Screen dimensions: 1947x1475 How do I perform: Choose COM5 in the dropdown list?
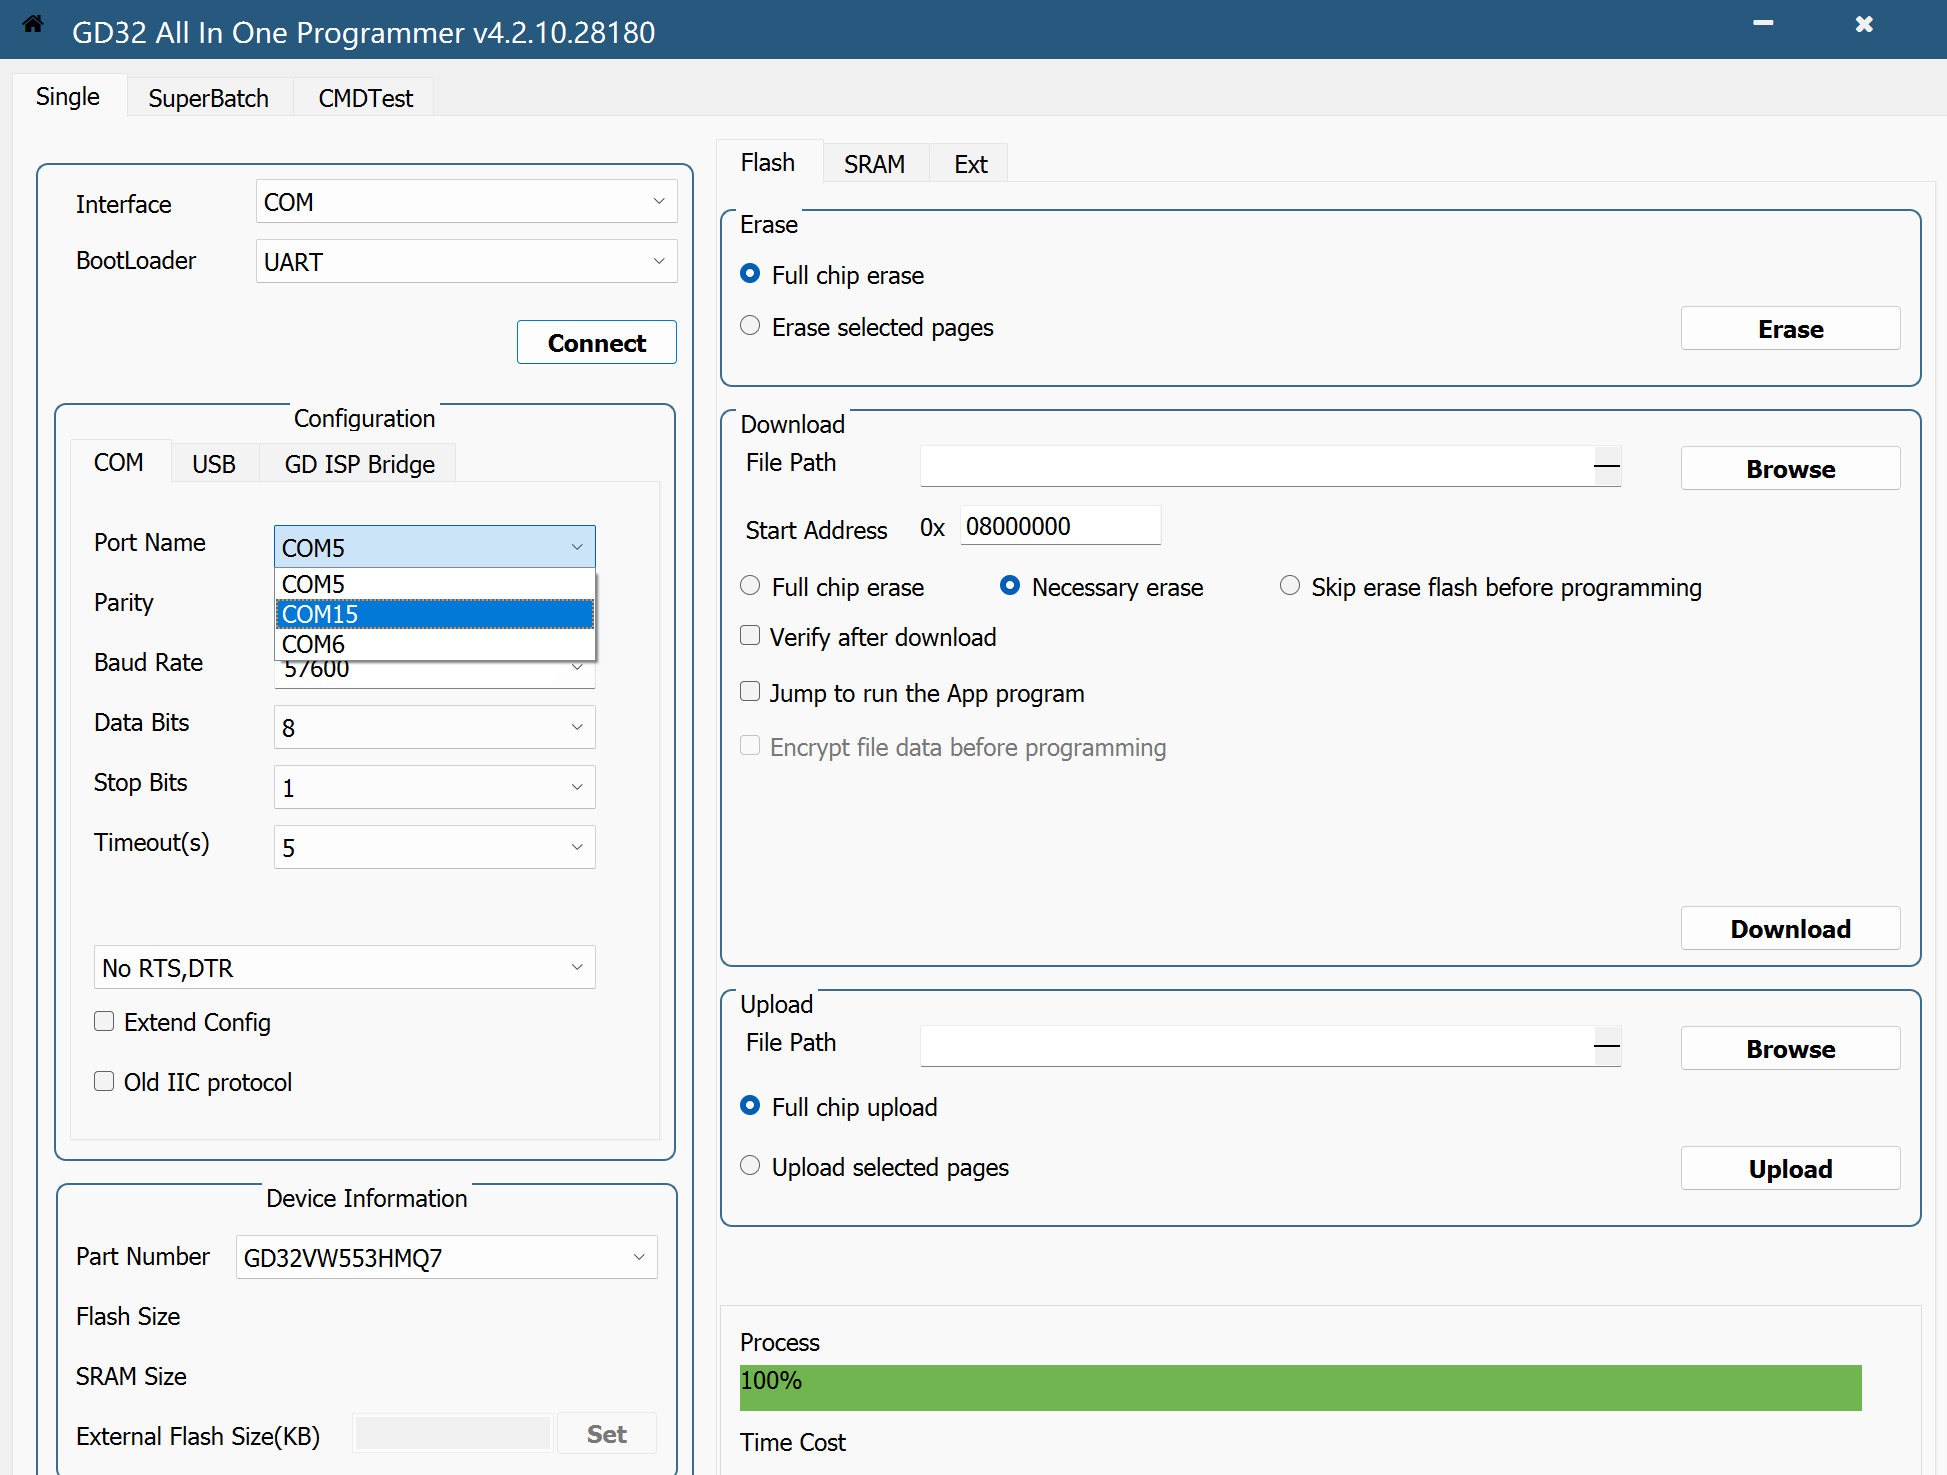pyautogui.click(x=435, y=584)
